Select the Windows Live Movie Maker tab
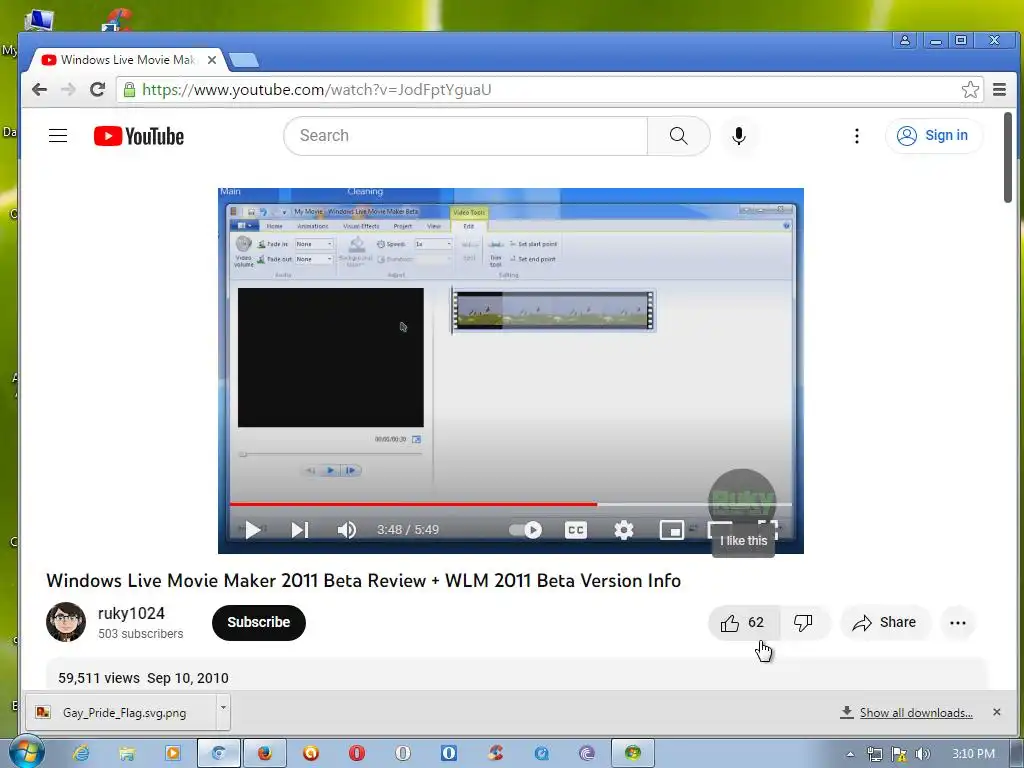1024x768 pixels. [127, 60]
